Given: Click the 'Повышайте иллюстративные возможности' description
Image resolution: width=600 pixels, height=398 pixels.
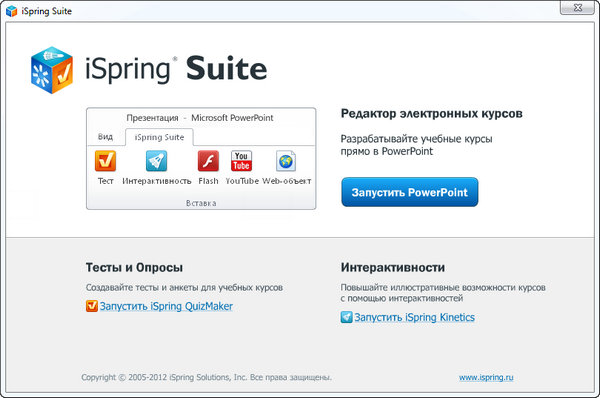Looking at the screenshot, I should [443, 293].
